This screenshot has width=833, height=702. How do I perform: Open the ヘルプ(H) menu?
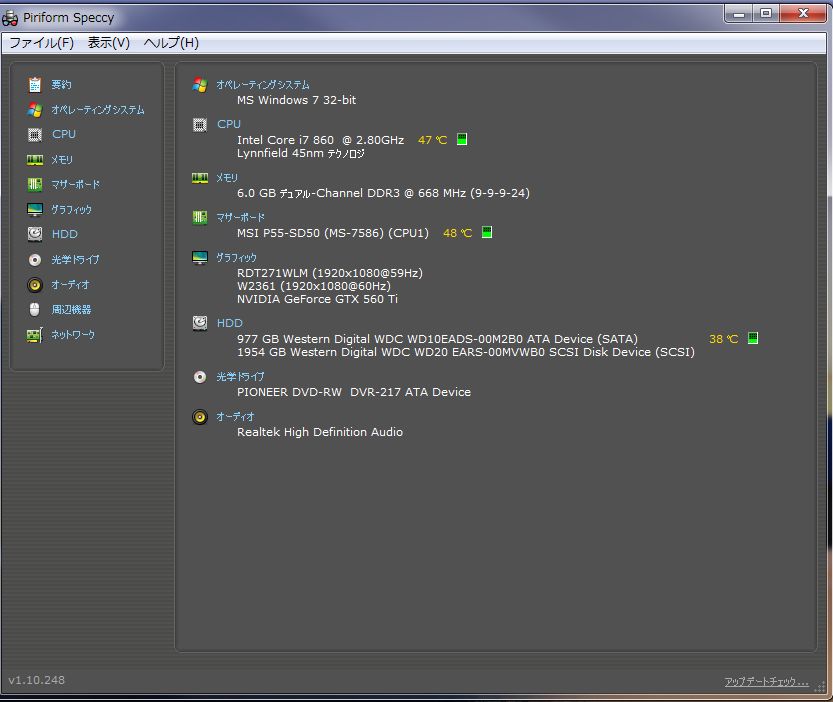[x=171, y=43]
